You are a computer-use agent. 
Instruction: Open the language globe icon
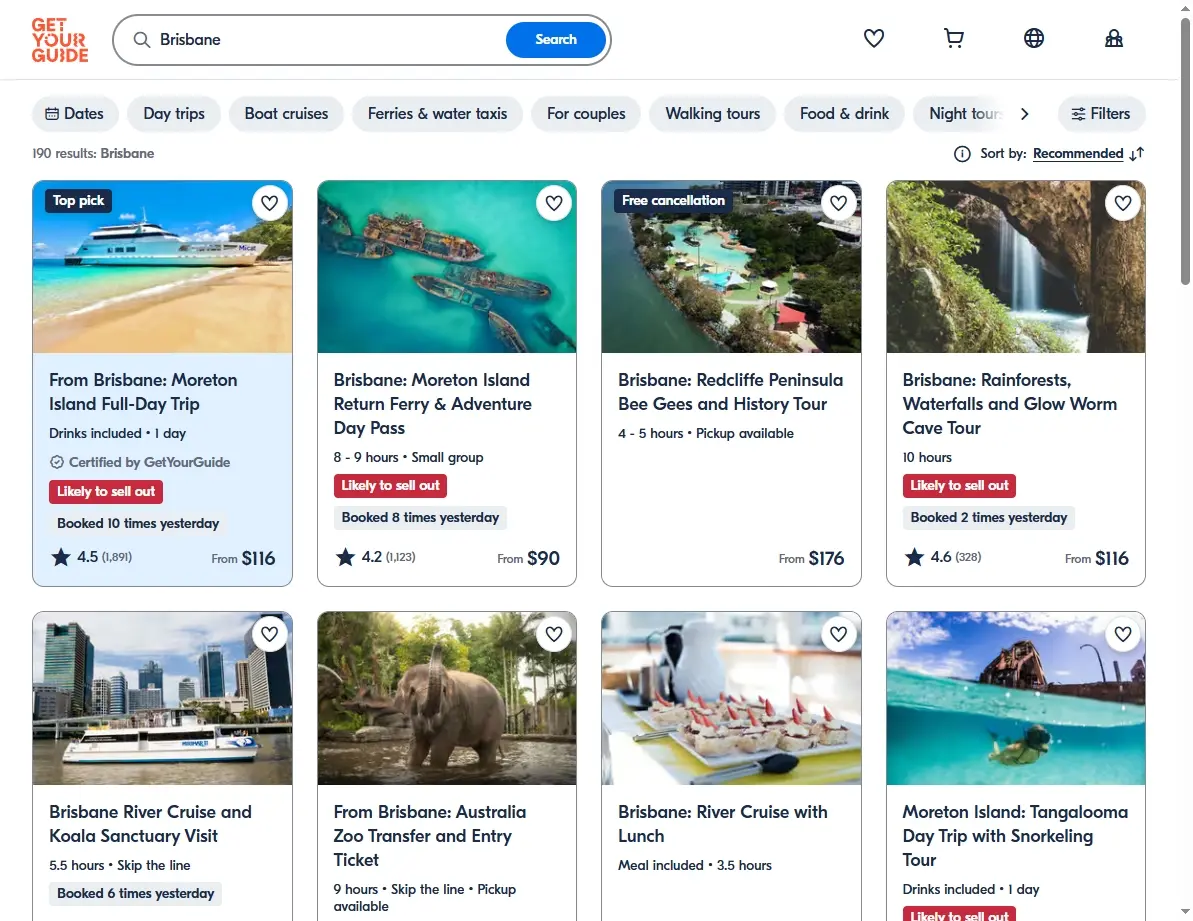coord(1033,38)
